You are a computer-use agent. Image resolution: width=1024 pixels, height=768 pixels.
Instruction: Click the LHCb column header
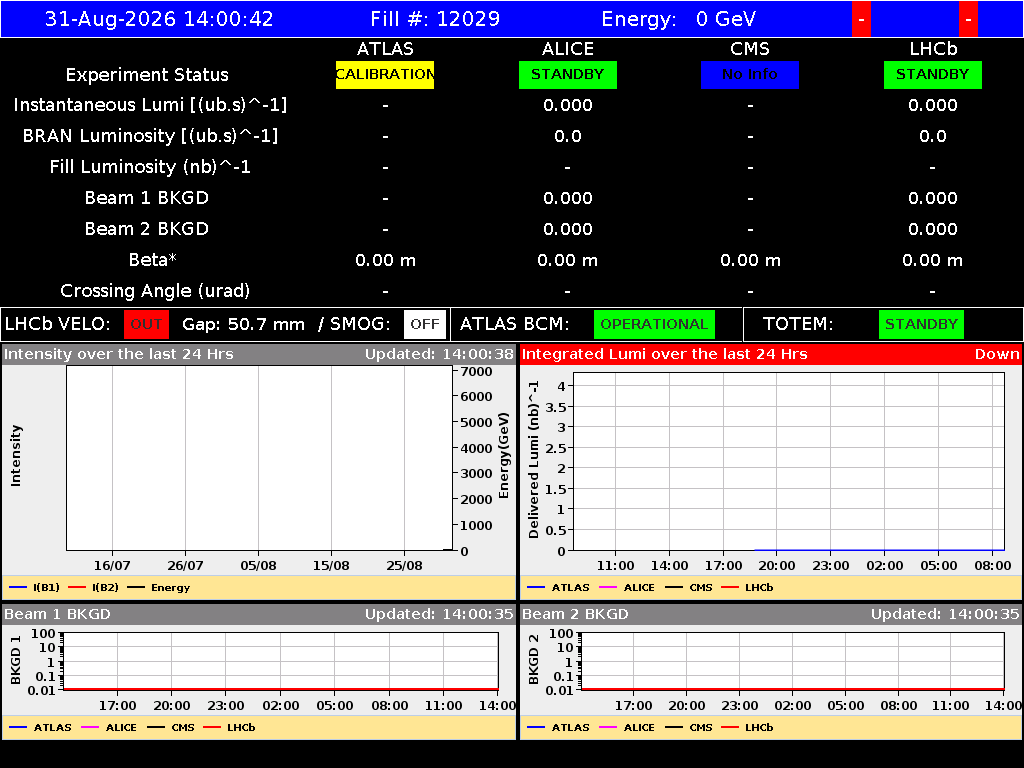933,49
